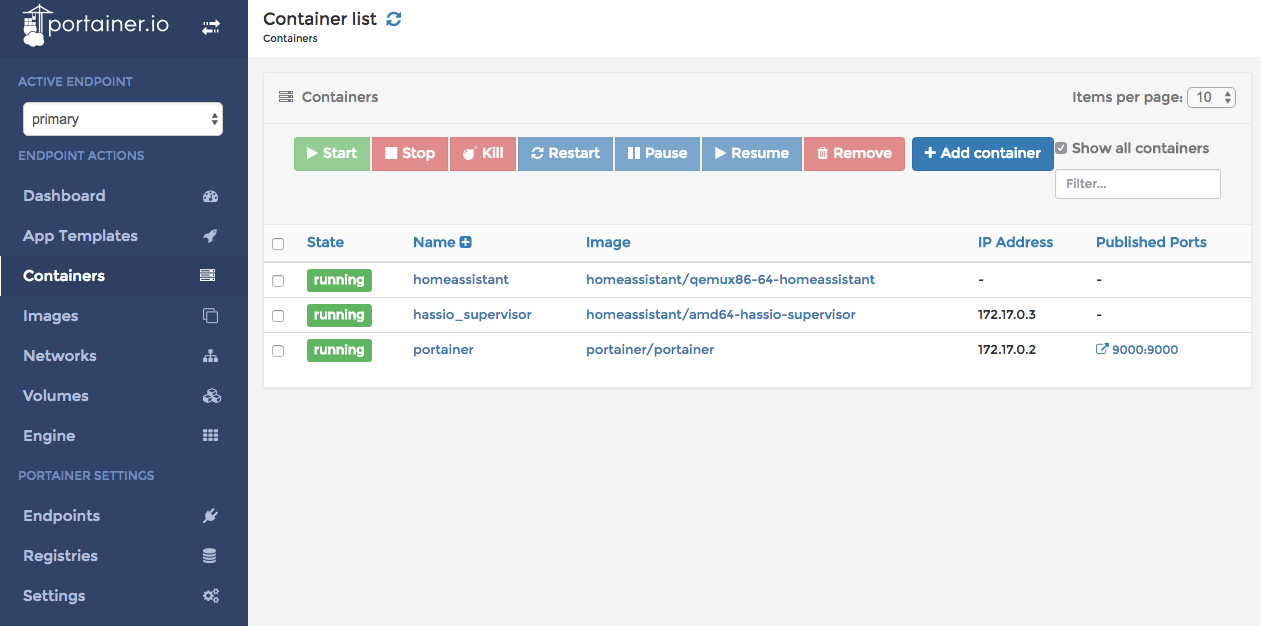Click the IP address 172.17.0.2
This screenshot has height=626, width=1261.
[1007, 350]
